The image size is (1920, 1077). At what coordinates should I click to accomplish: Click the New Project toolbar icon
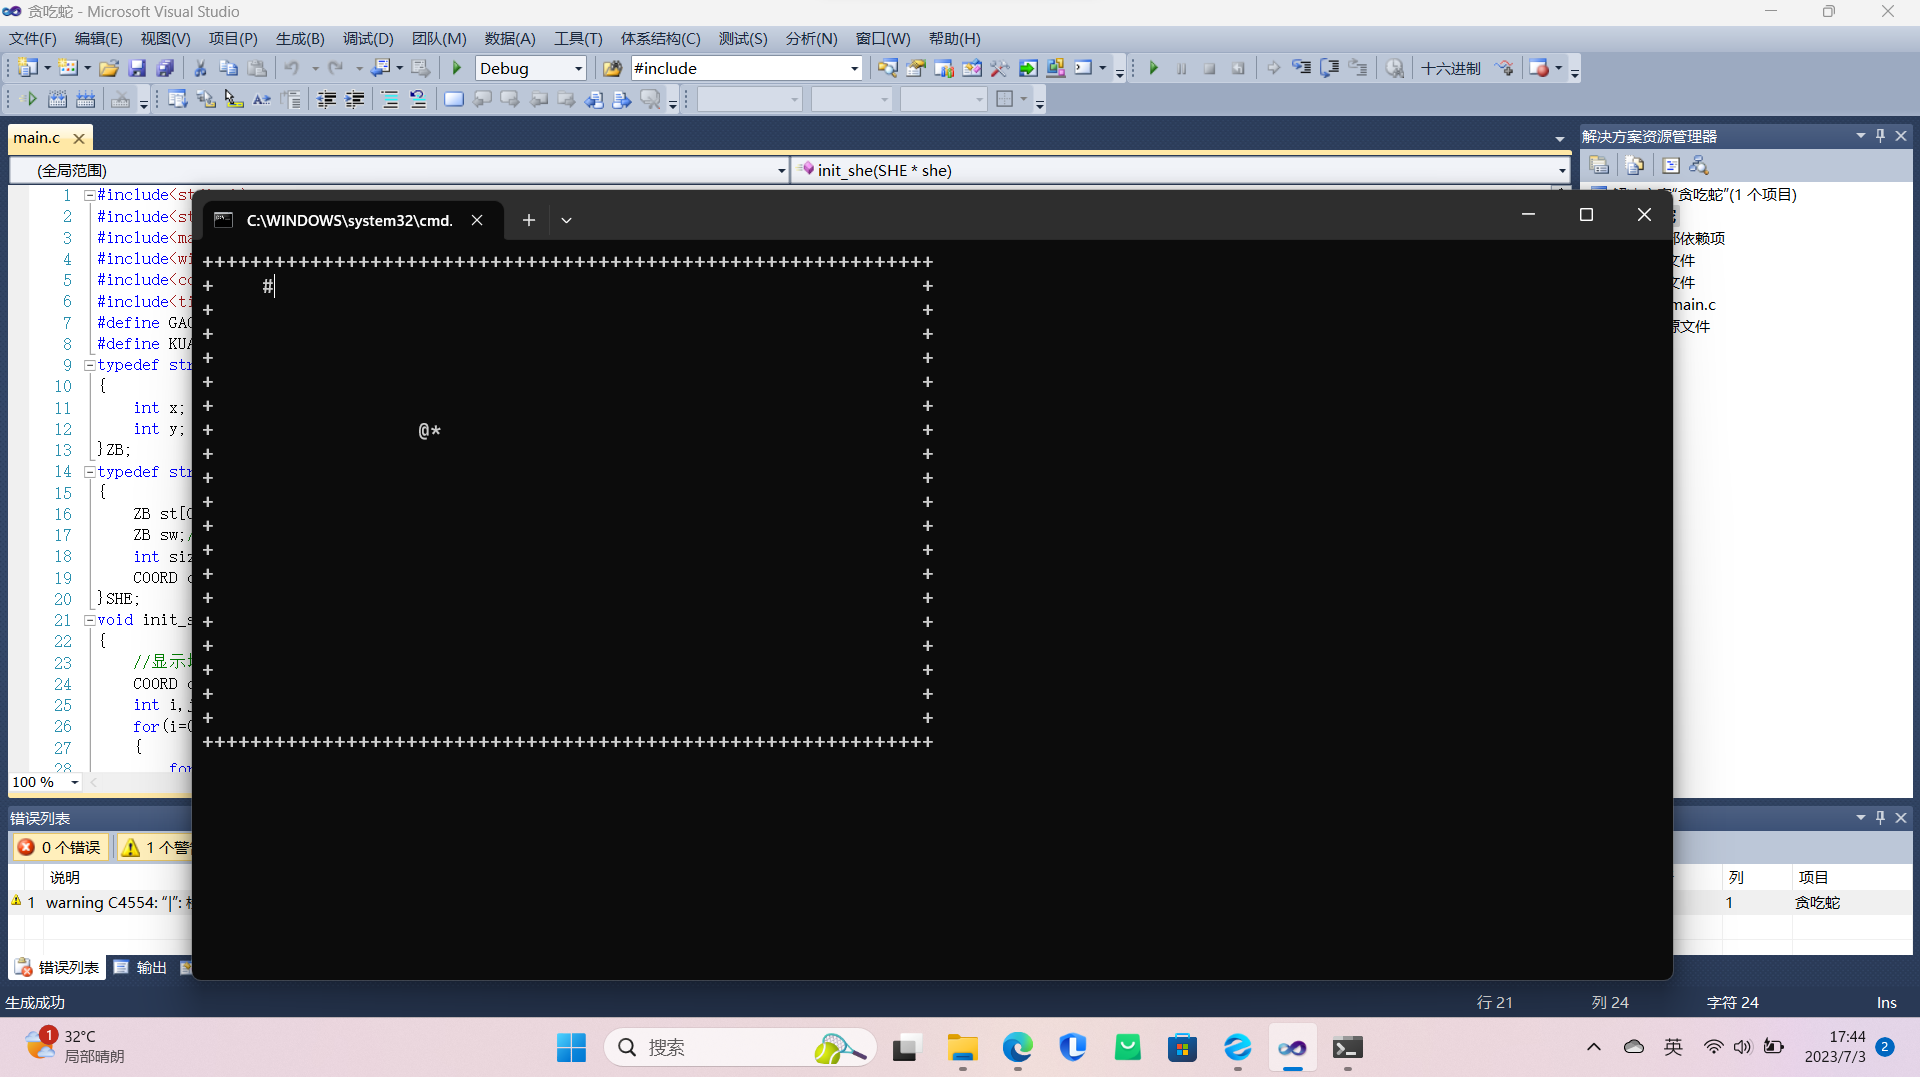point(27,68)
